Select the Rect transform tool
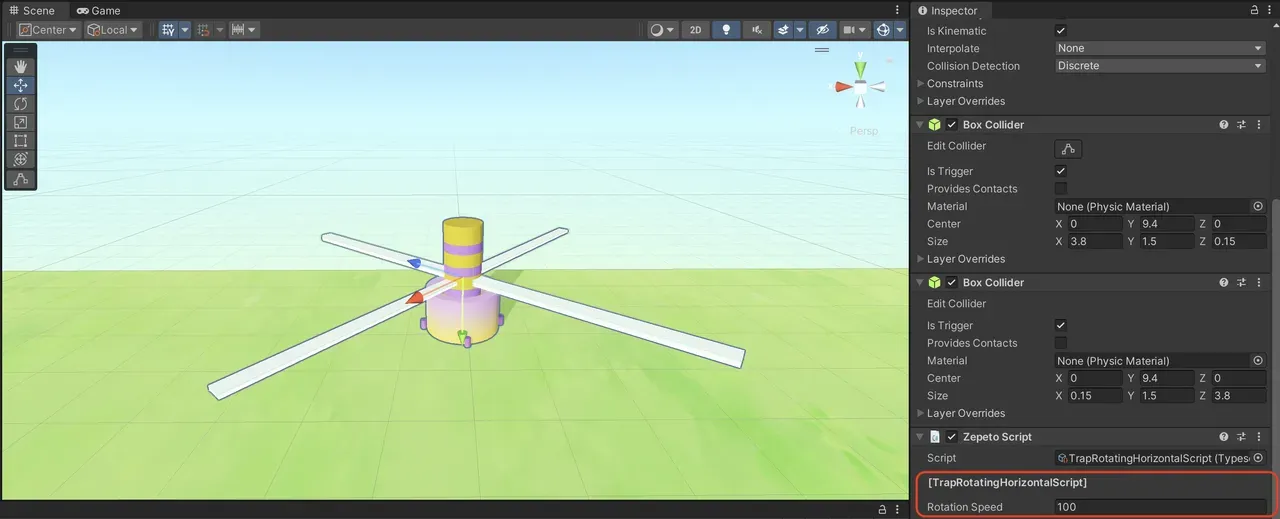Screen dimensions: 1280x519 pyautogui.click(x=20, y=141)
